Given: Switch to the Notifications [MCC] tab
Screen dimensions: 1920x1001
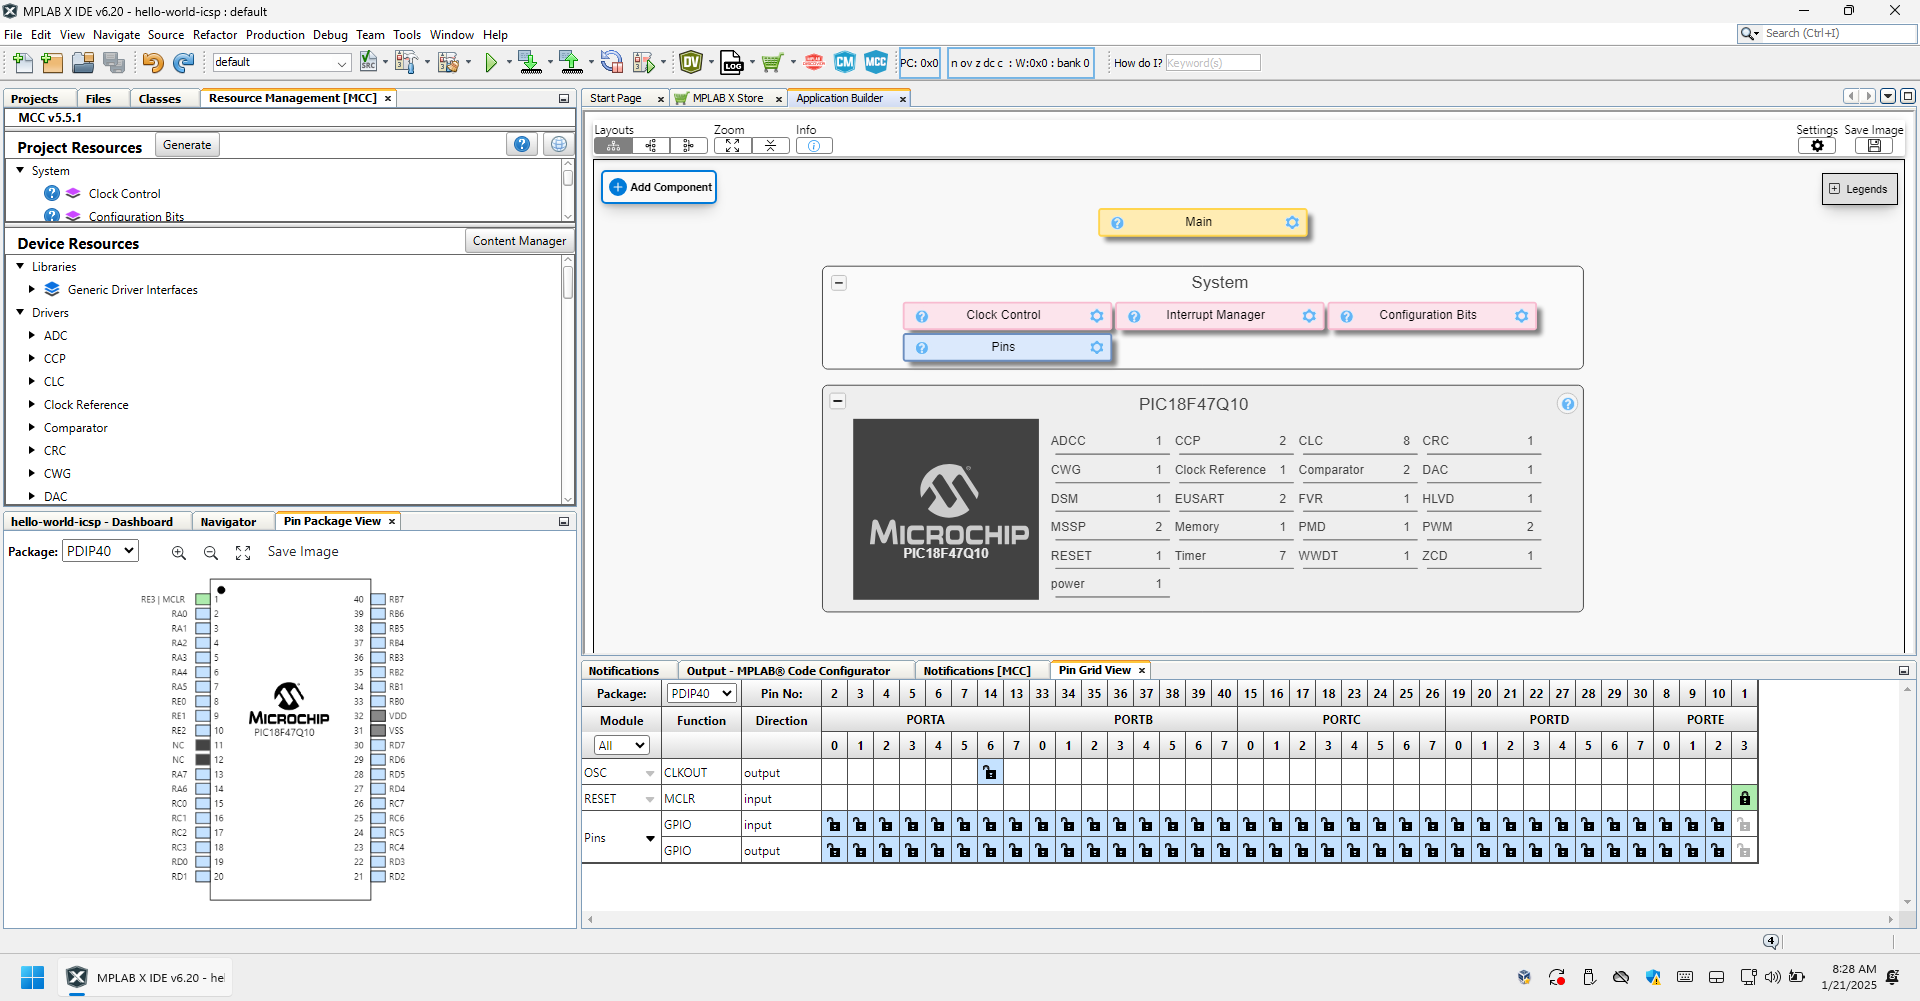Looking at the screenshot, I should point(976,671).
